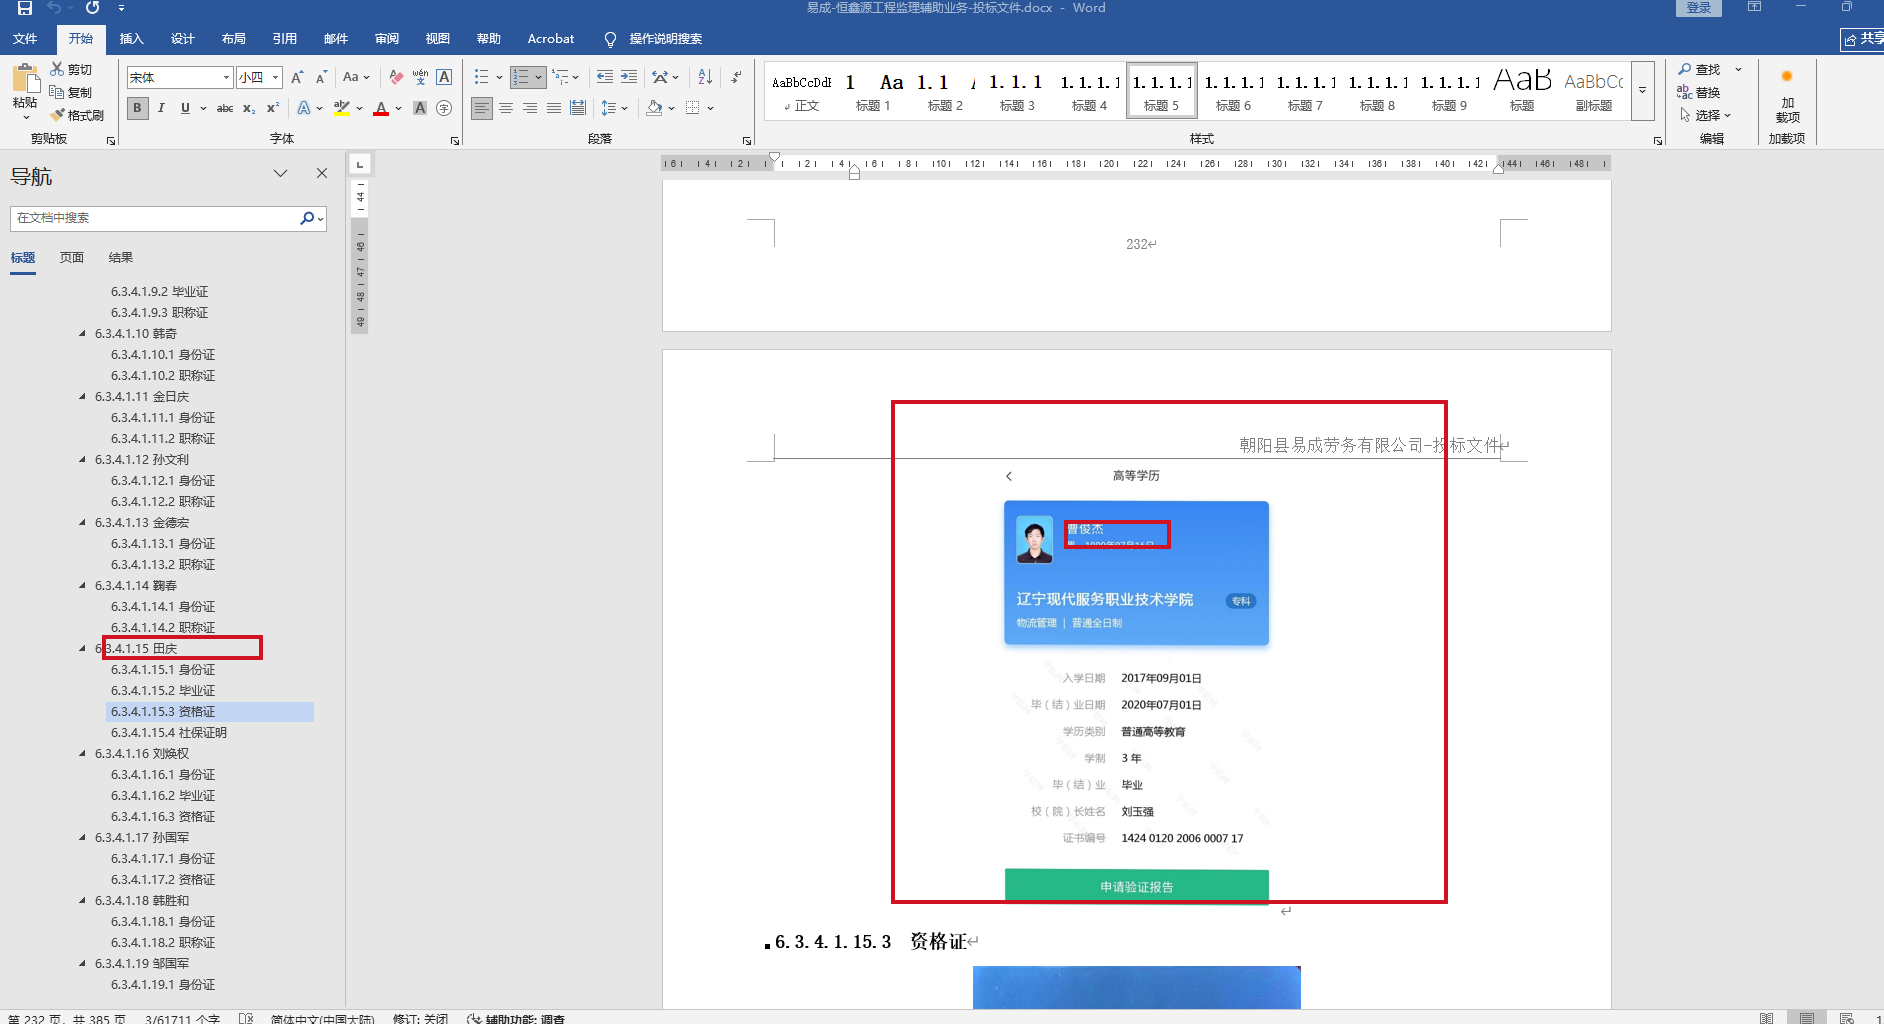This screenshot has width=1884, height=1024.
Task: Jump to heading 6.3.4.1.16.2 毕业证
Action: [x=163, y=795]
